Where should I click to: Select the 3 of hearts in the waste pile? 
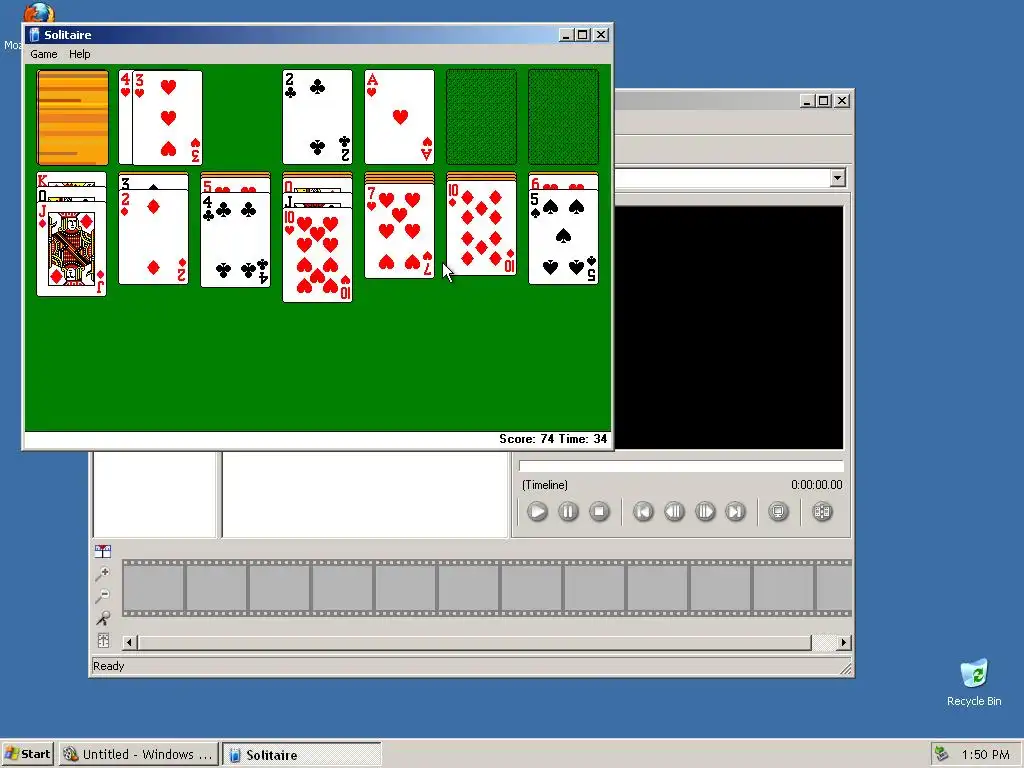click(x=168, y=118)
